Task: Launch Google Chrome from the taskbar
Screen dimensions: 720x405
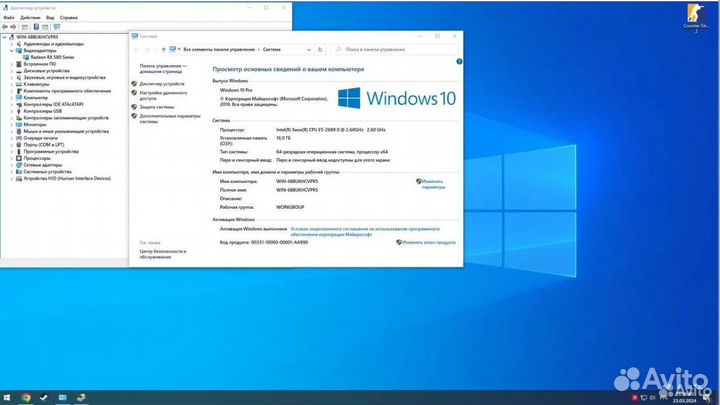Action: click(26, 398)
